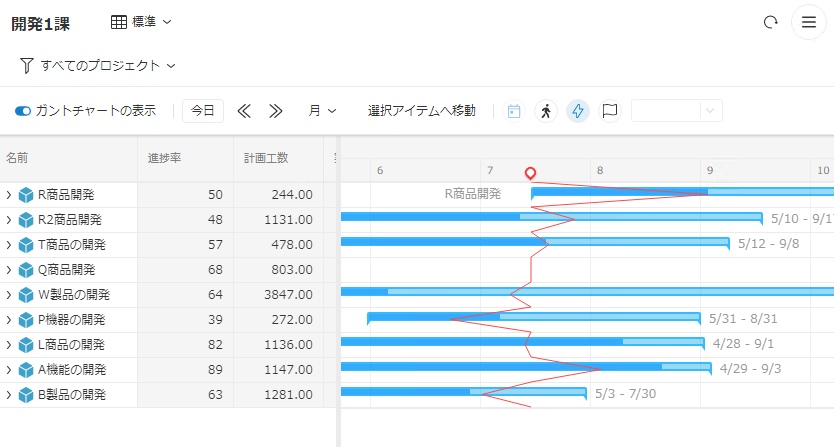Toggle the walking person icon

point(545,111)
